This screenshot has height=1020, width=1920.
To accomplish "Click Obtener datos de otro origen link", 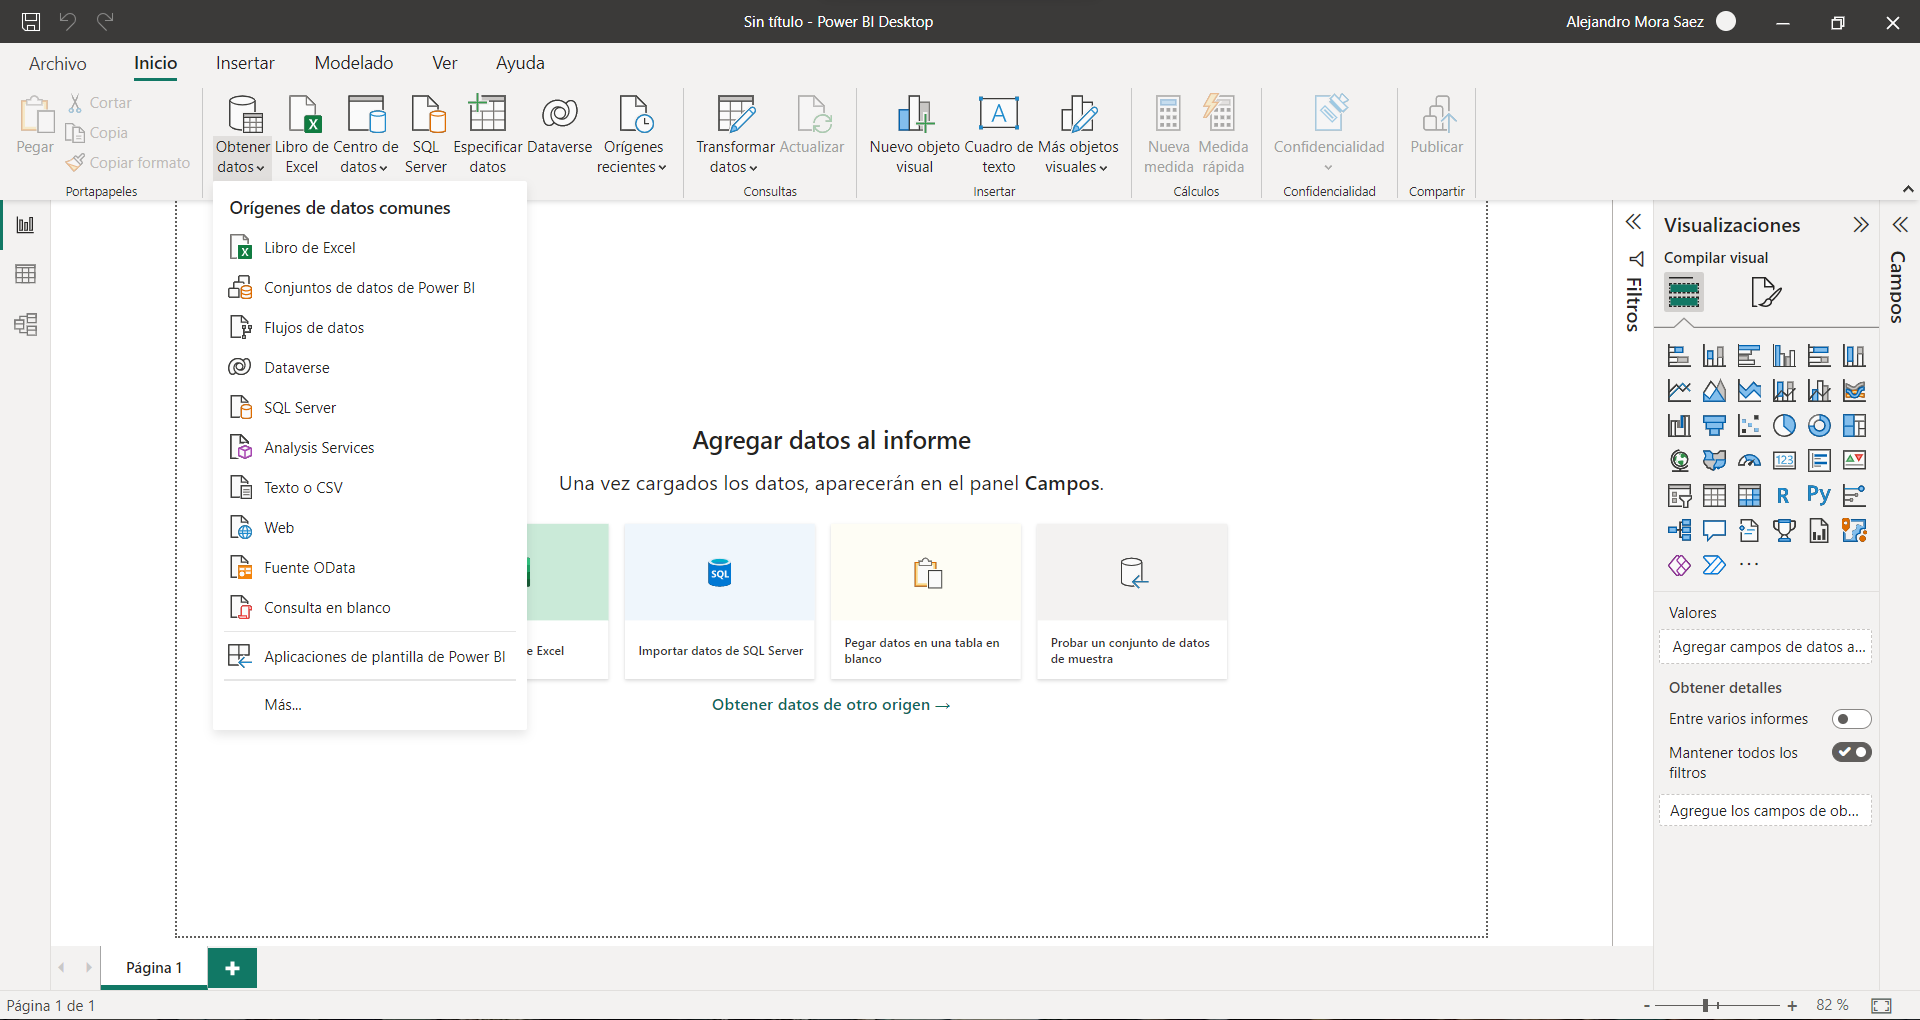I will pos(830,705).
